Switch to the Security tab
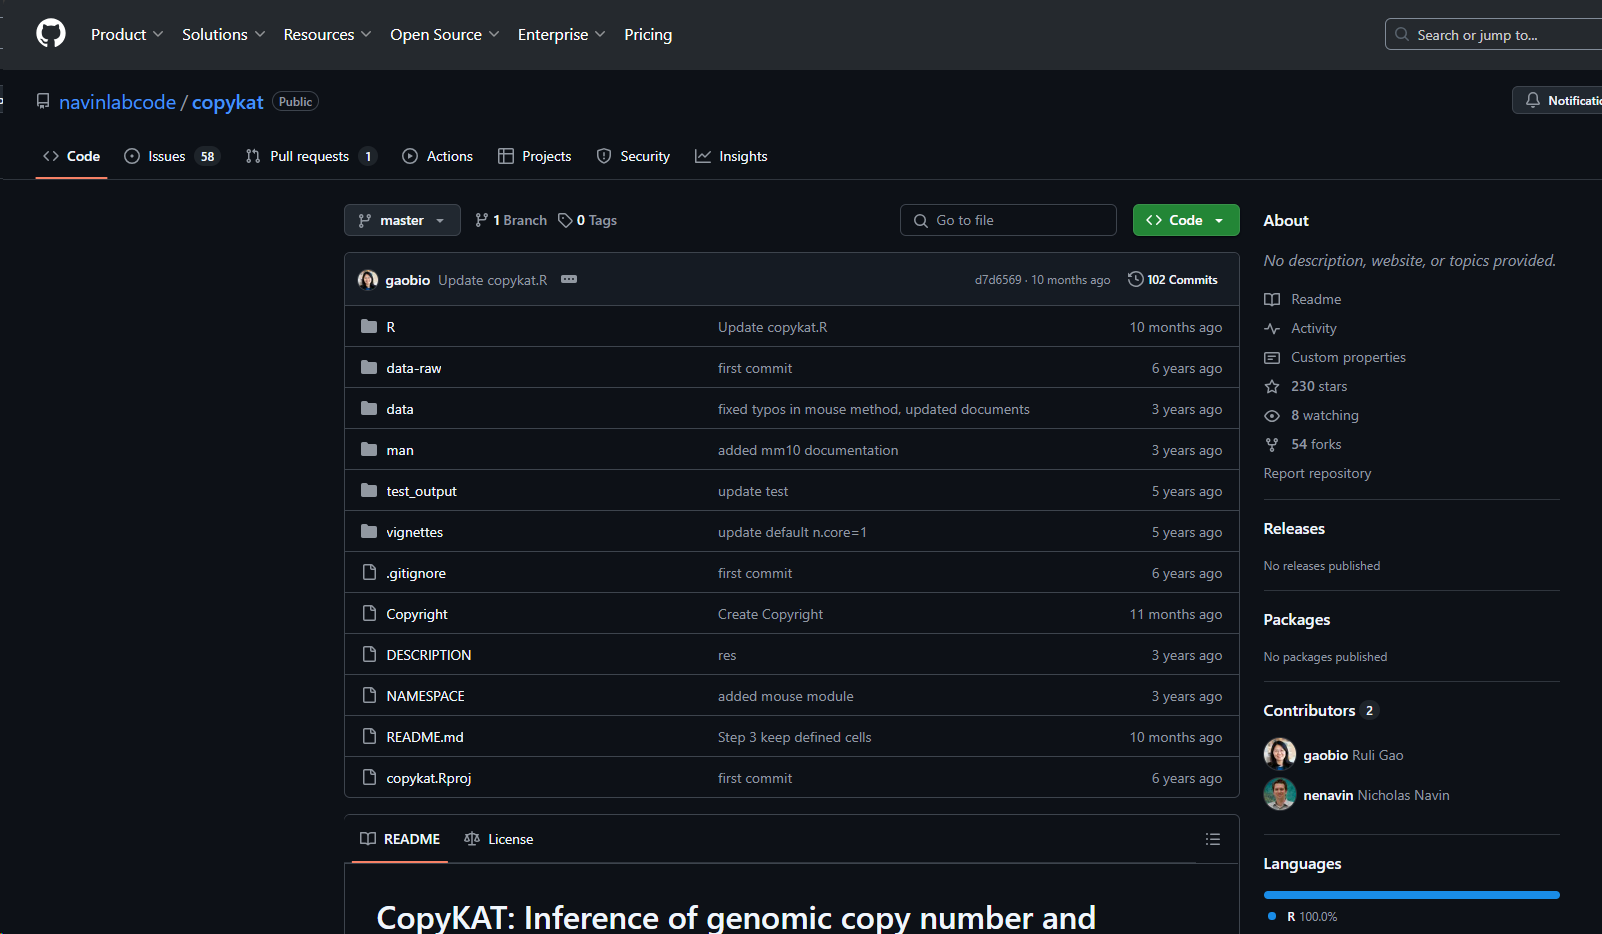This screenshot has height=934, width=1602. click(x=633, y=156)
